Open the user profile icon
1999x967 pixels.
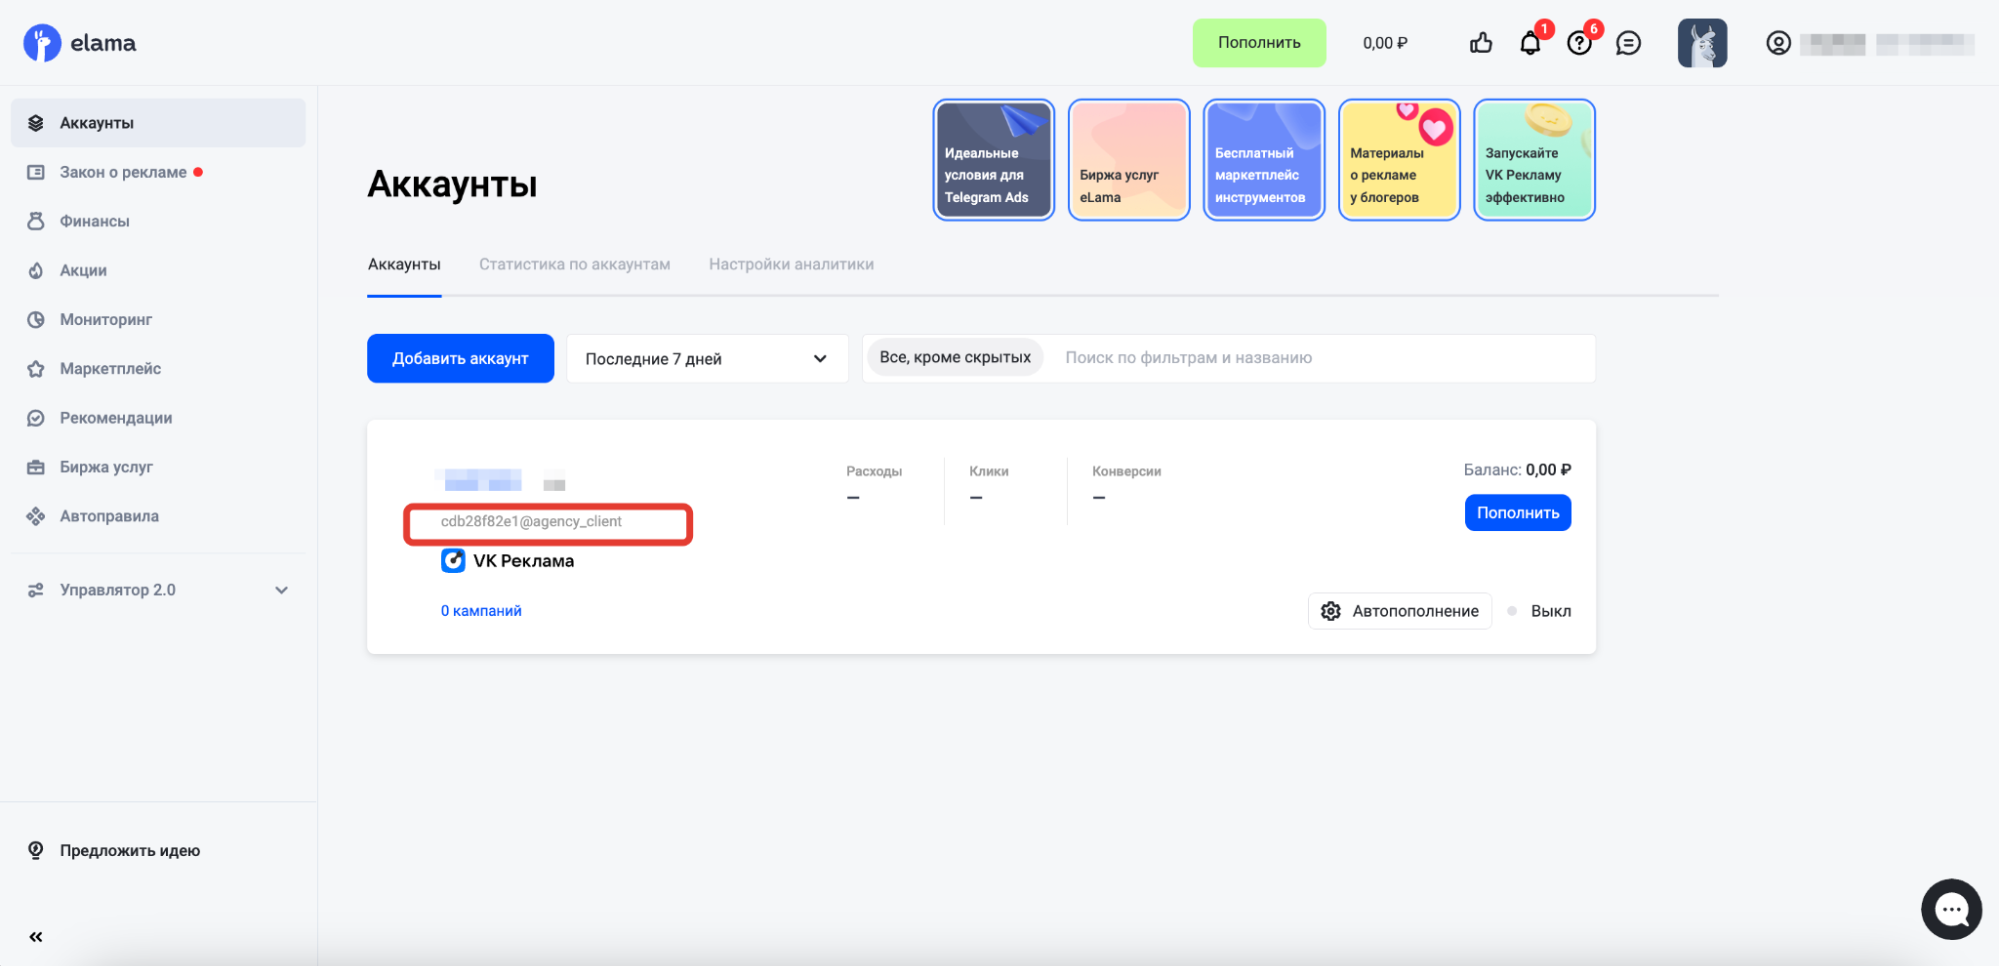pyautogui.click(x=1778, y=43)
